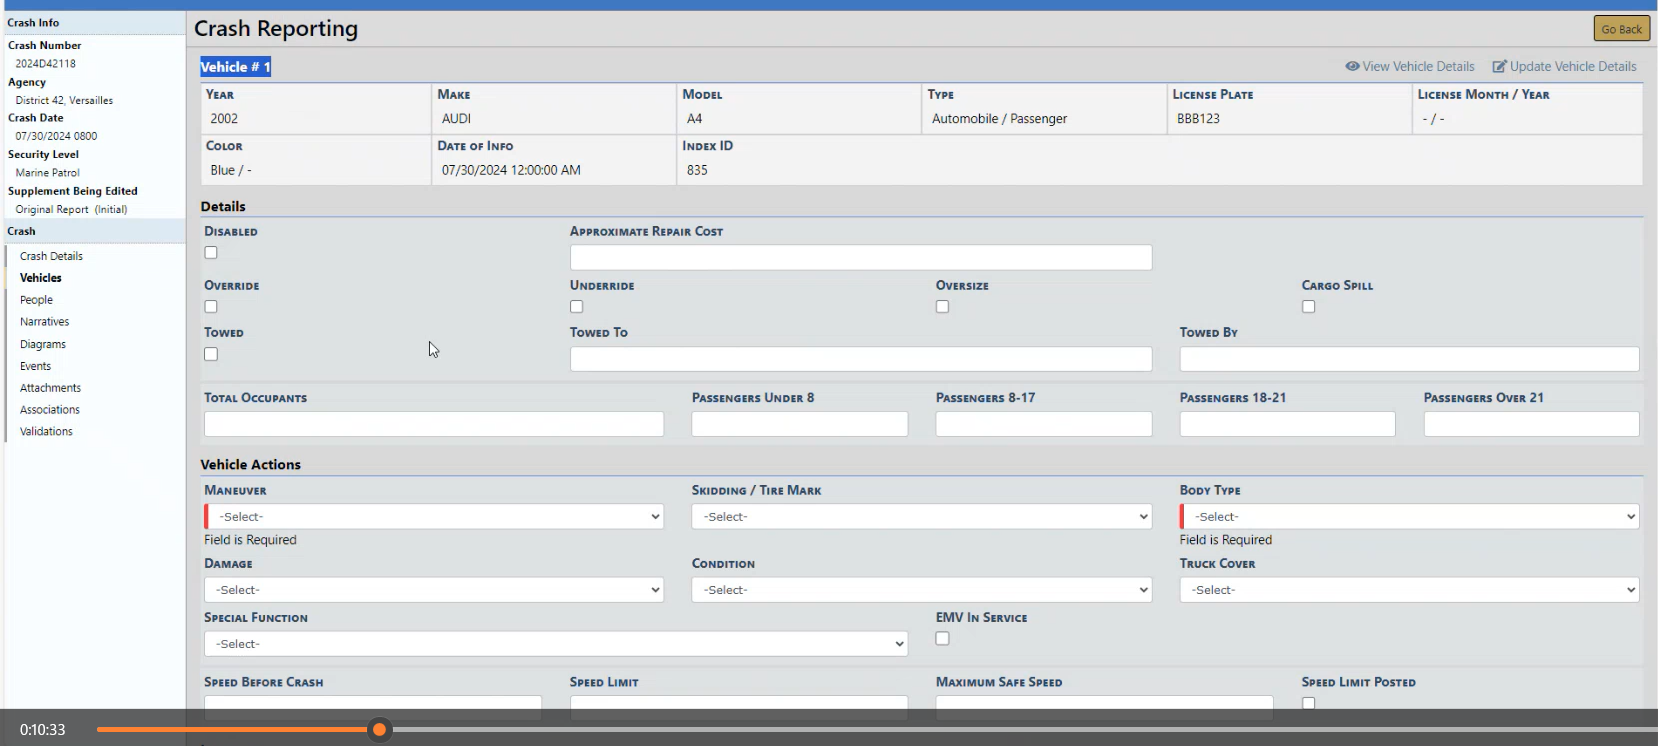Select Narratives from the sidebar menu

[x=44, y=322]
